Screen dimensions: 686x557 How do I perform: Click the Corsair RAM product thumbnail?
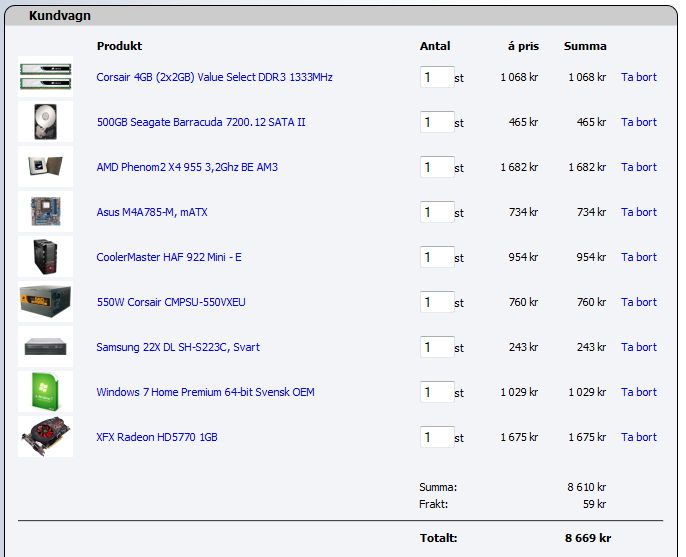pyautogui.click(x=45, y=77)
